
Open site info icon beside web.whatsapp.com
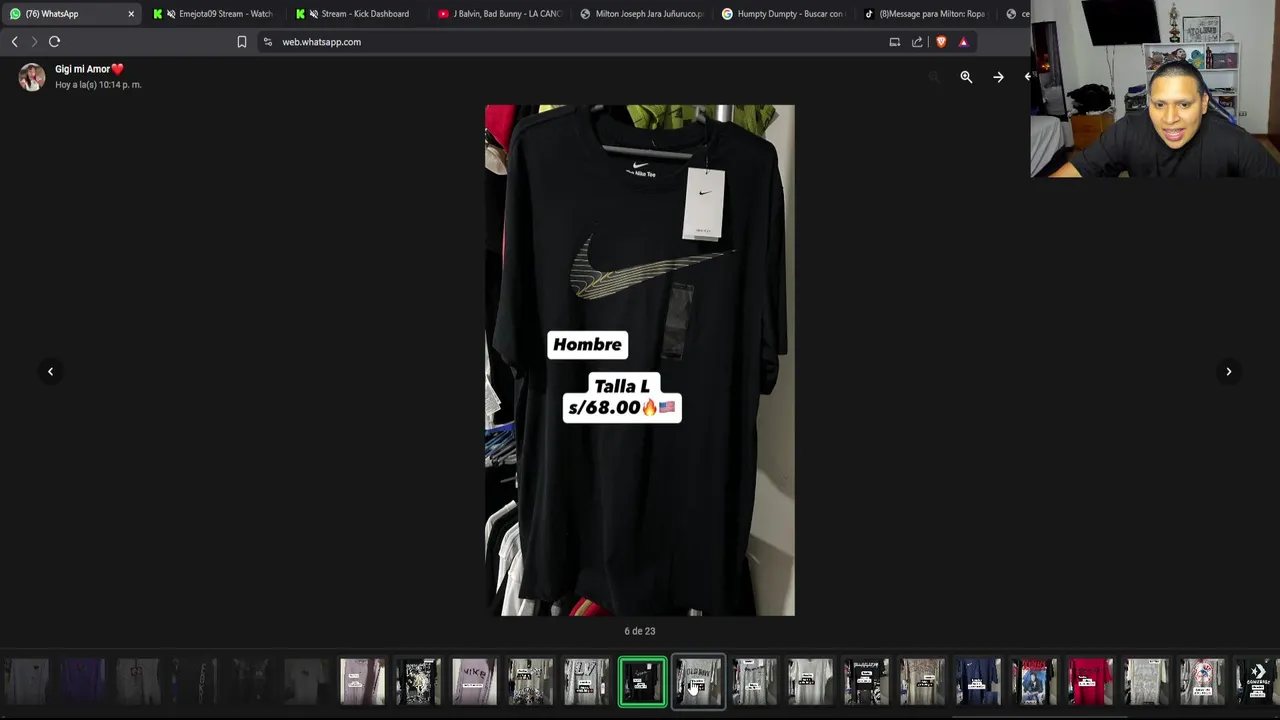[268, 42]
